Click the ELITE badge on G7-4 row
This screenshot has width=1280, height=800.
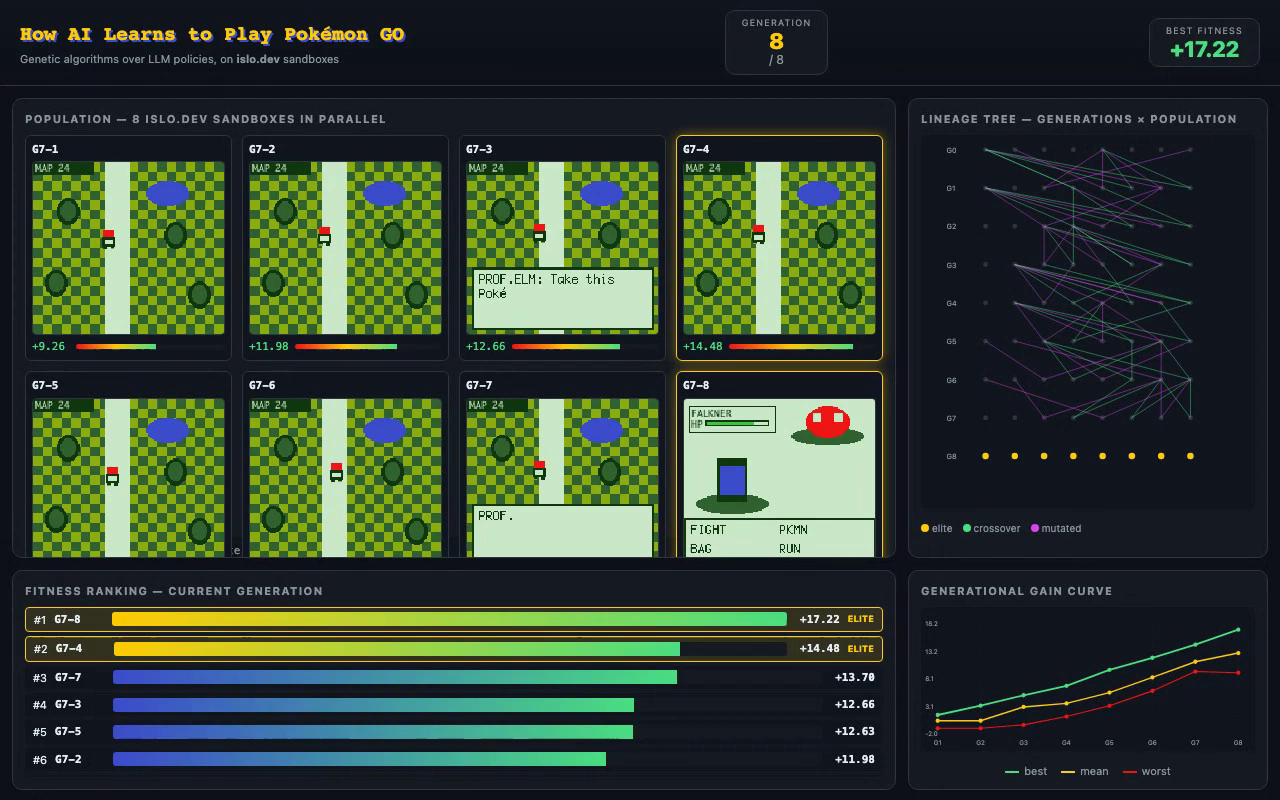pos(860,649)
